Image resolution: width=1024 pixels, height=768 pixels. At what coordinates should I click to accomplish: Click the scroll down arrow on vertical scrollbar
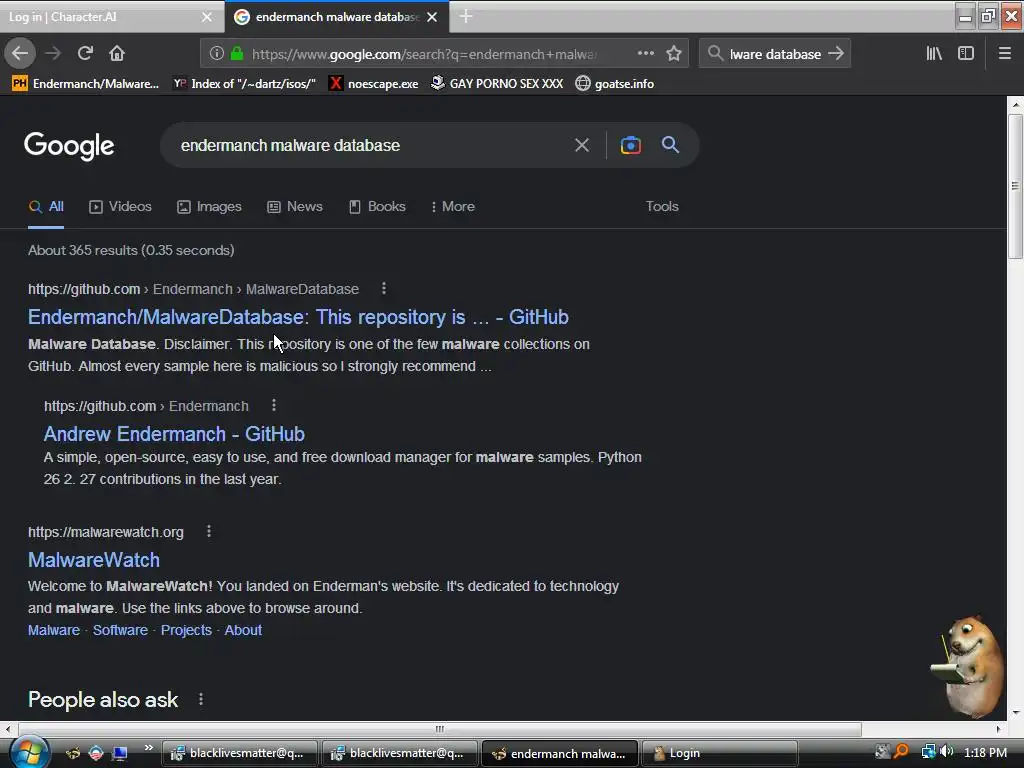1015,712
